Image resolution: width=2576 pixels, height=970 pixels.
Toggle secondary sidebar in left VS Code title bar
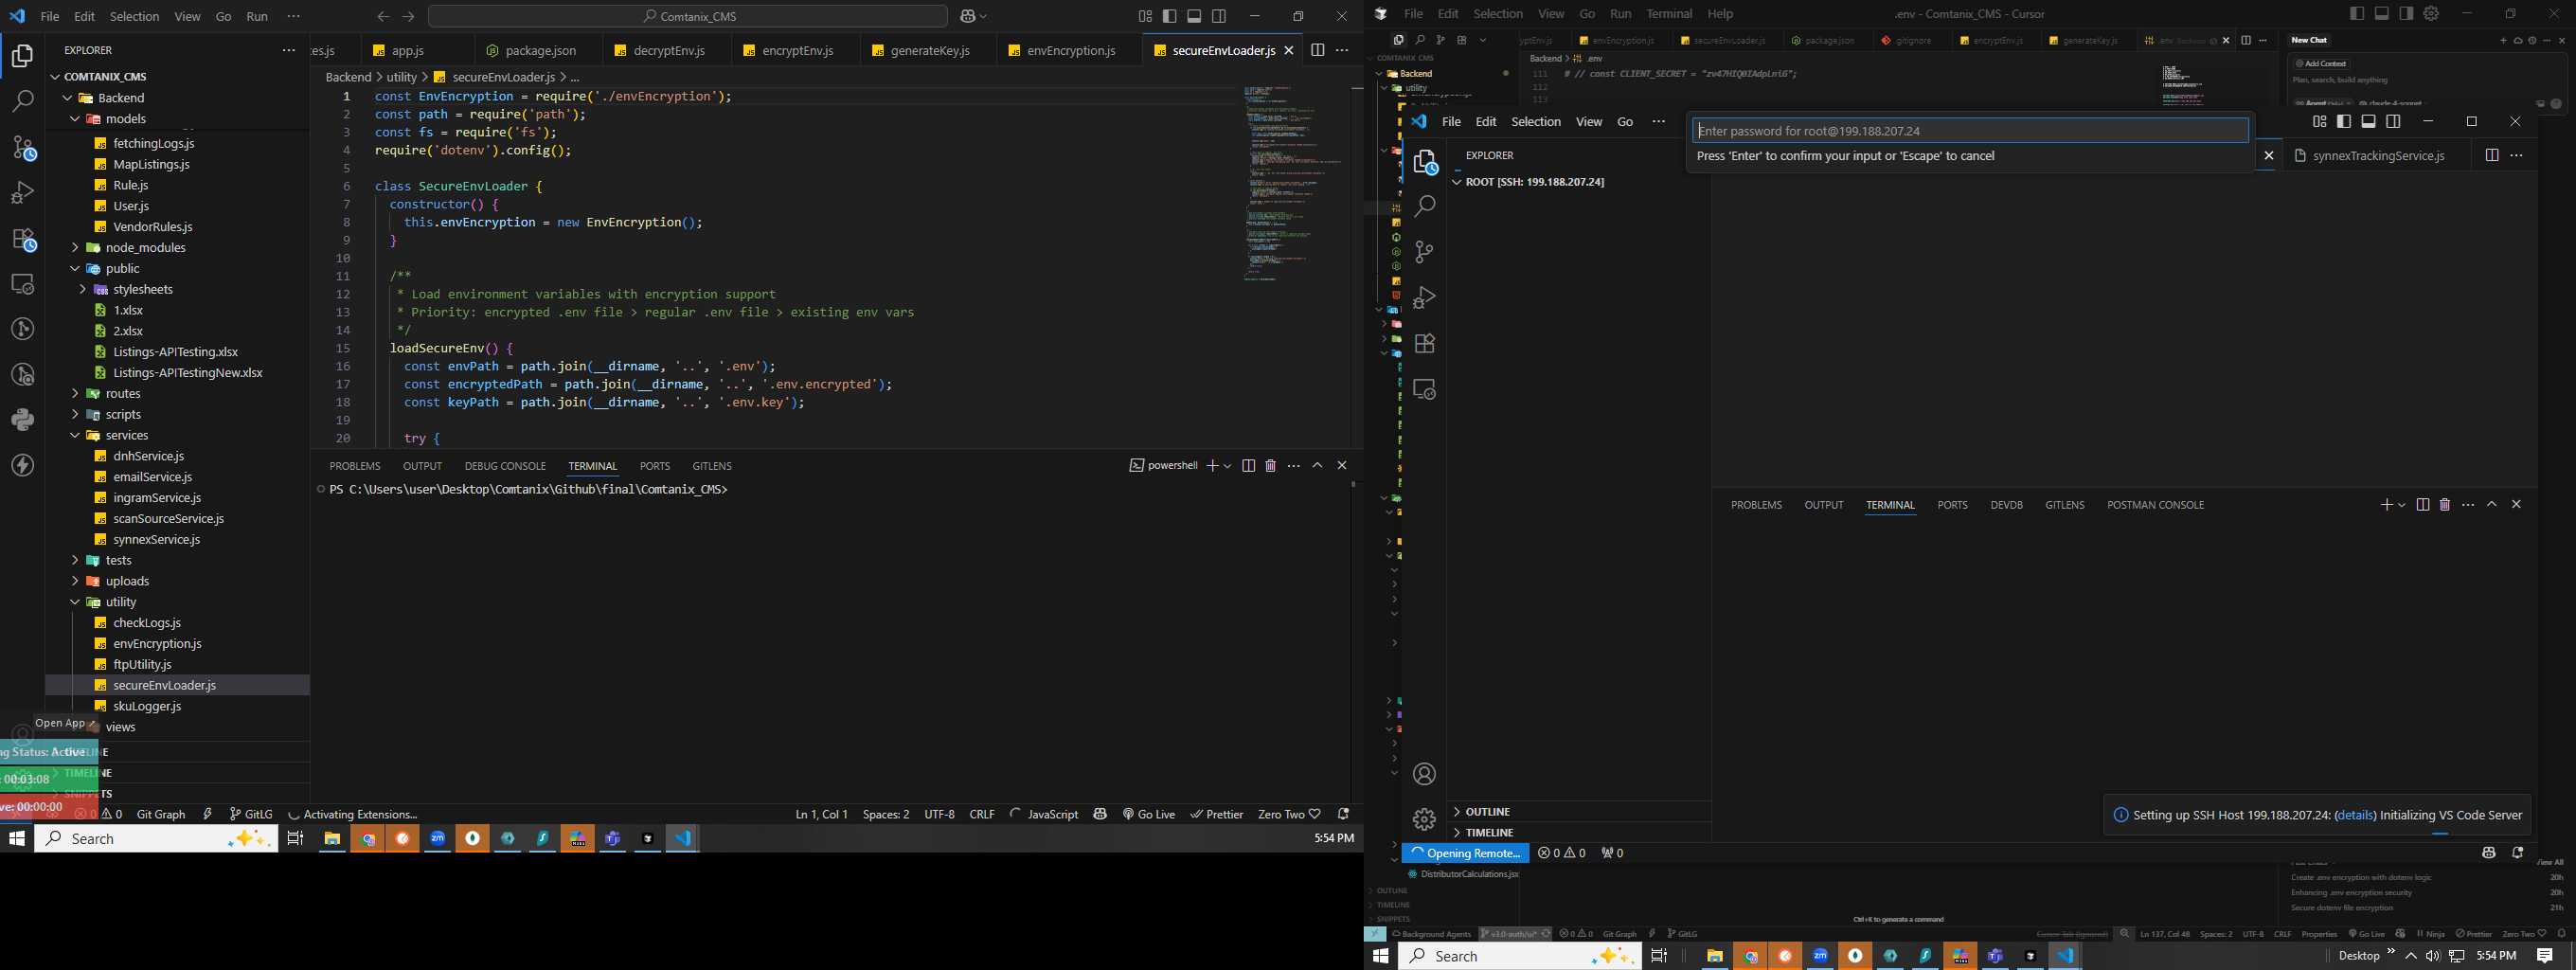click(x=1219, y=16)
